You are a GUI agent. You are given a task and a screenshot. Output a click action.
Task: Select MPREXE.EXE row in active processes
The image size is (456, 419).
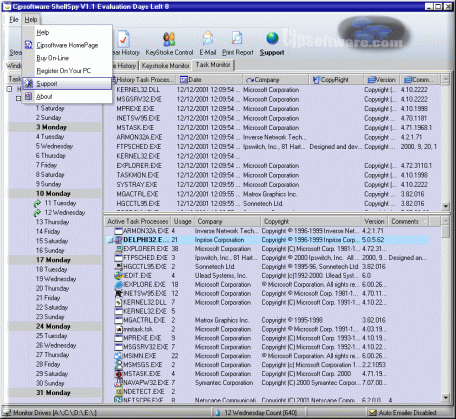[267, 338]
